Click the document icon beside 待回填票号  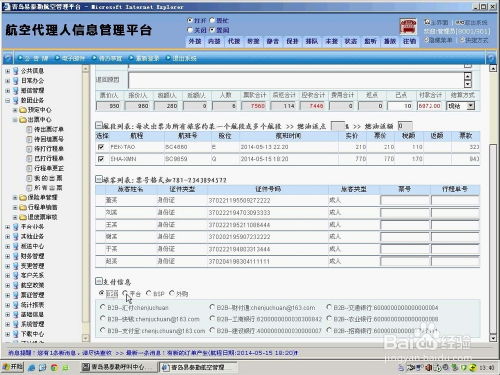29,139
